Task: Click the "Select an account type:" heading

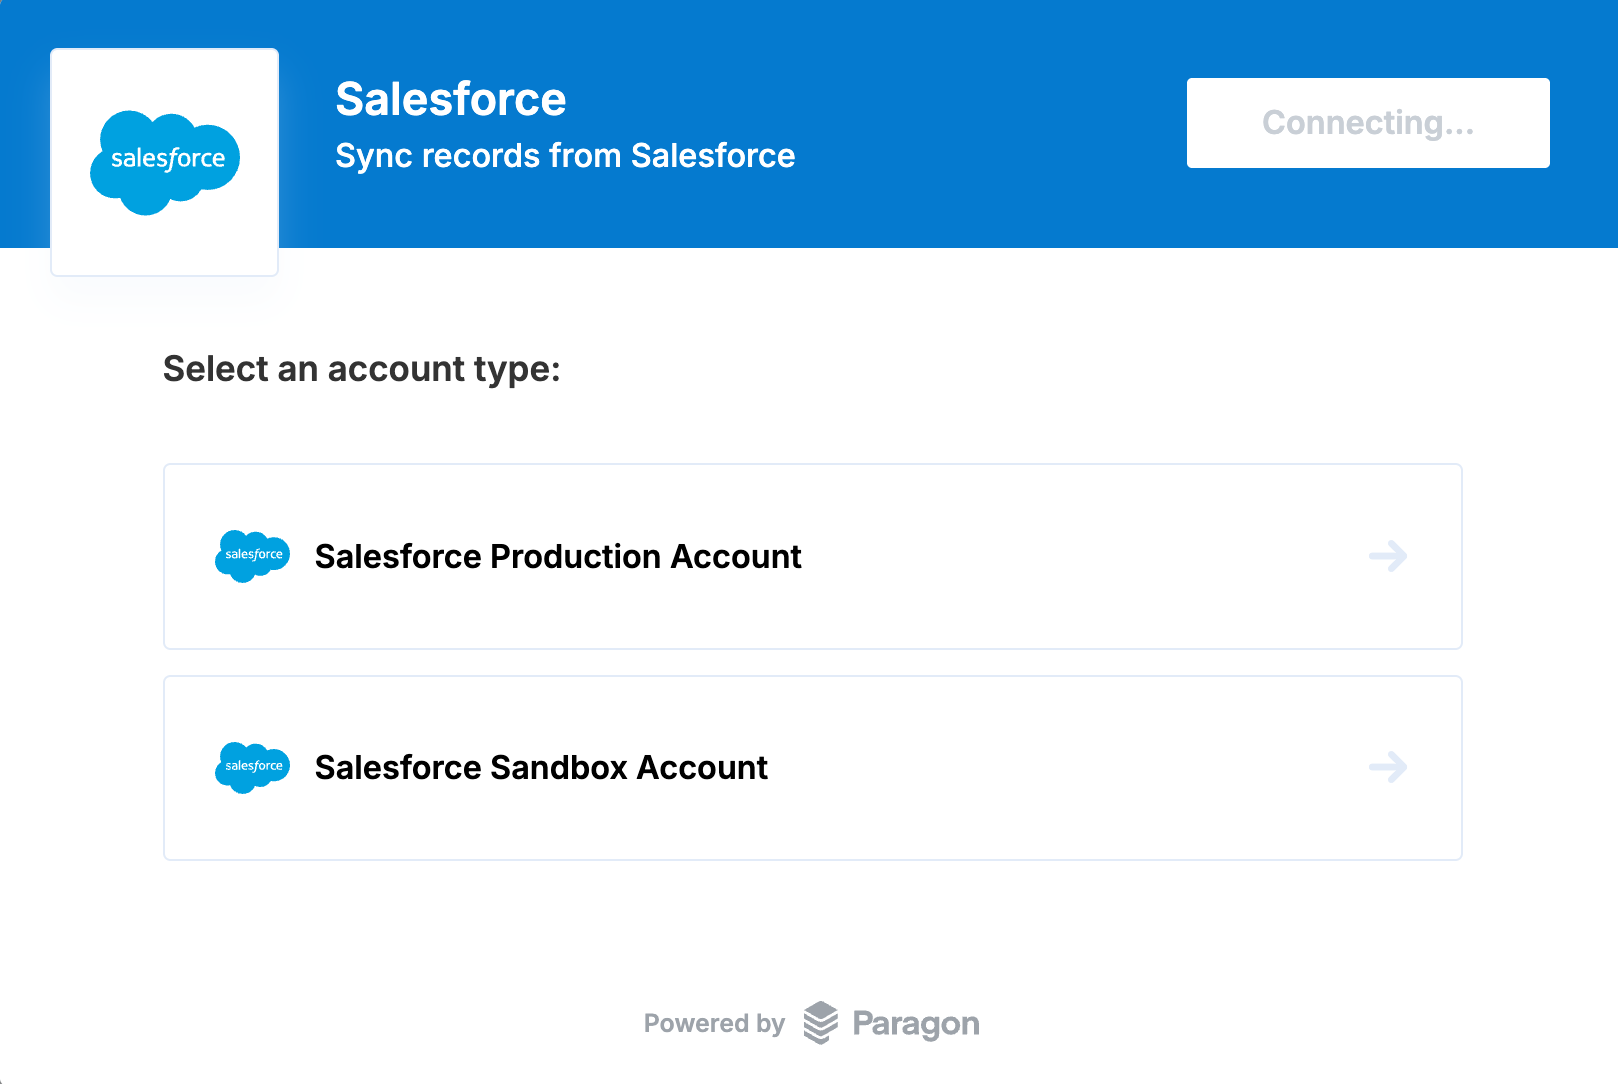Action: tap(362, 369)
